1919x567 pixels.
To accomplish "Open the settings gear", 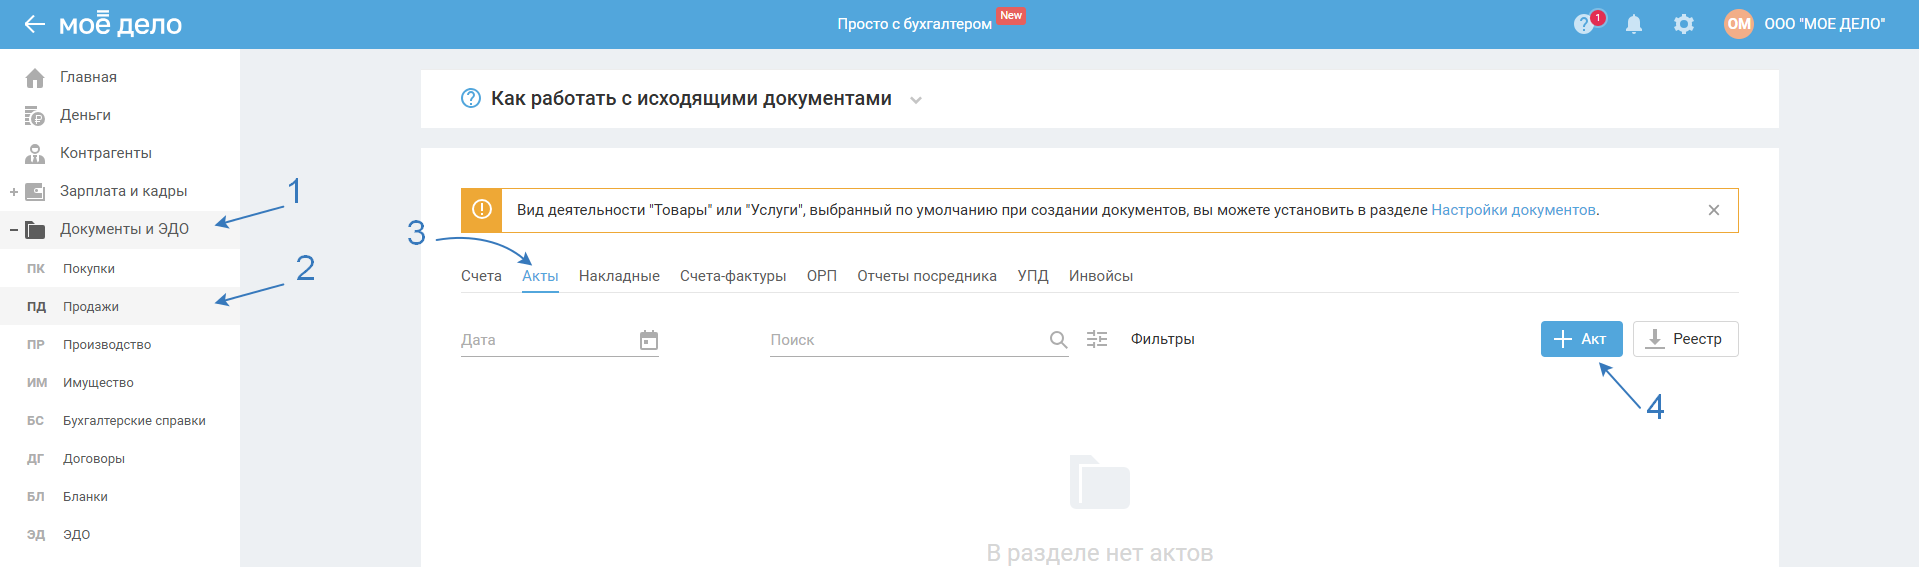I will (x=1684, y=24).
